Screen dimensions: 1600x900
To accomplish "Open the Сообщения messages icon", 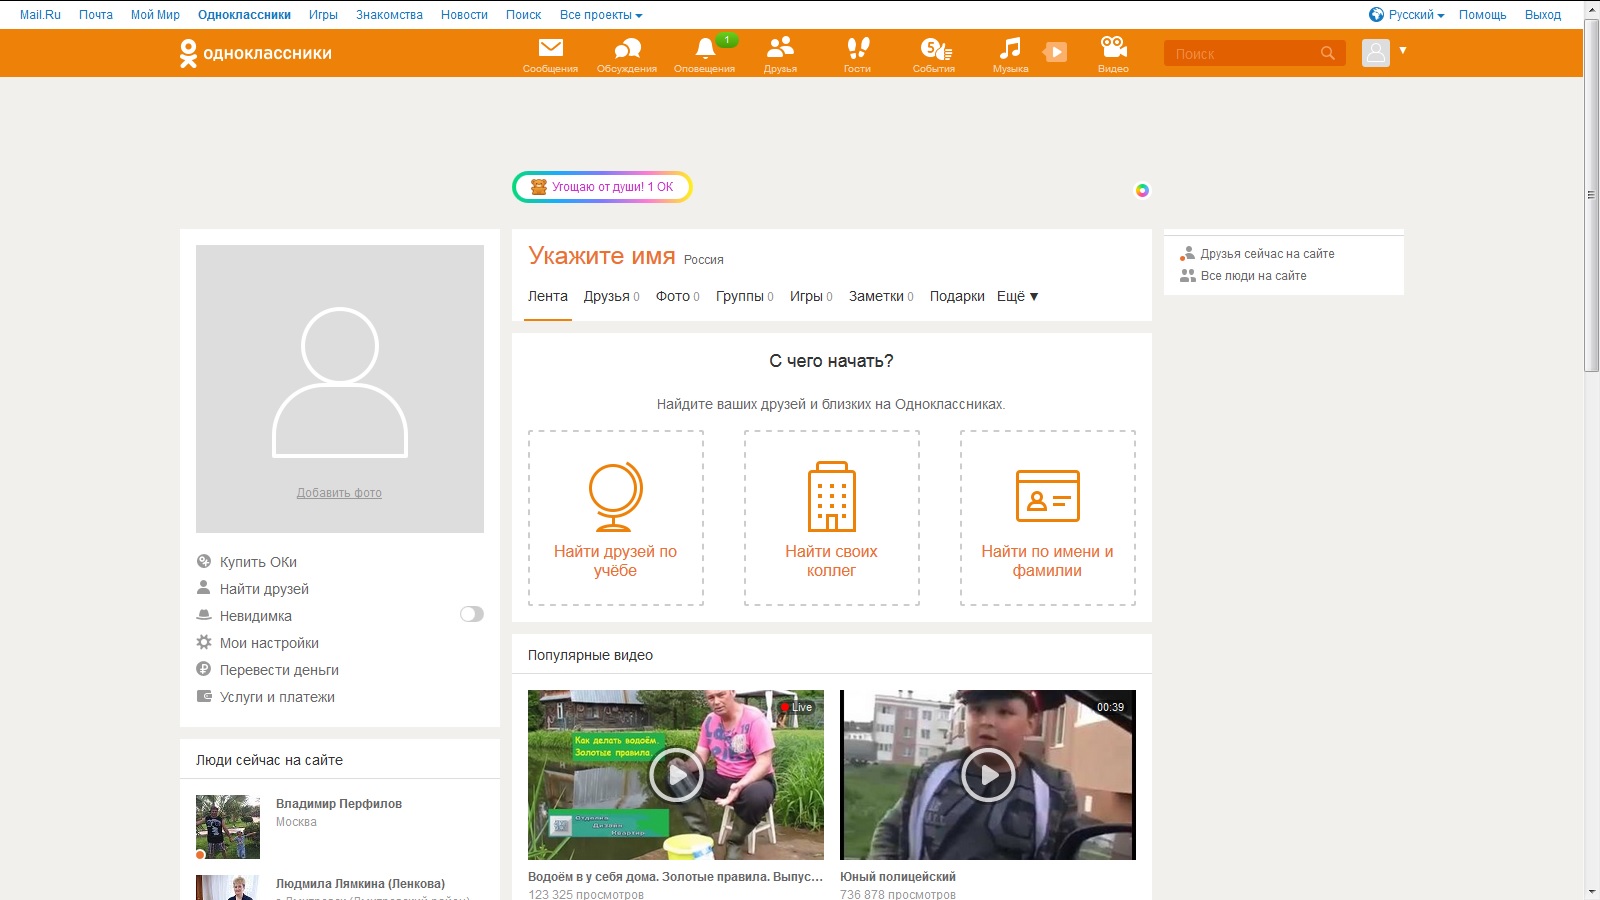I will click(x=551, y=48).
